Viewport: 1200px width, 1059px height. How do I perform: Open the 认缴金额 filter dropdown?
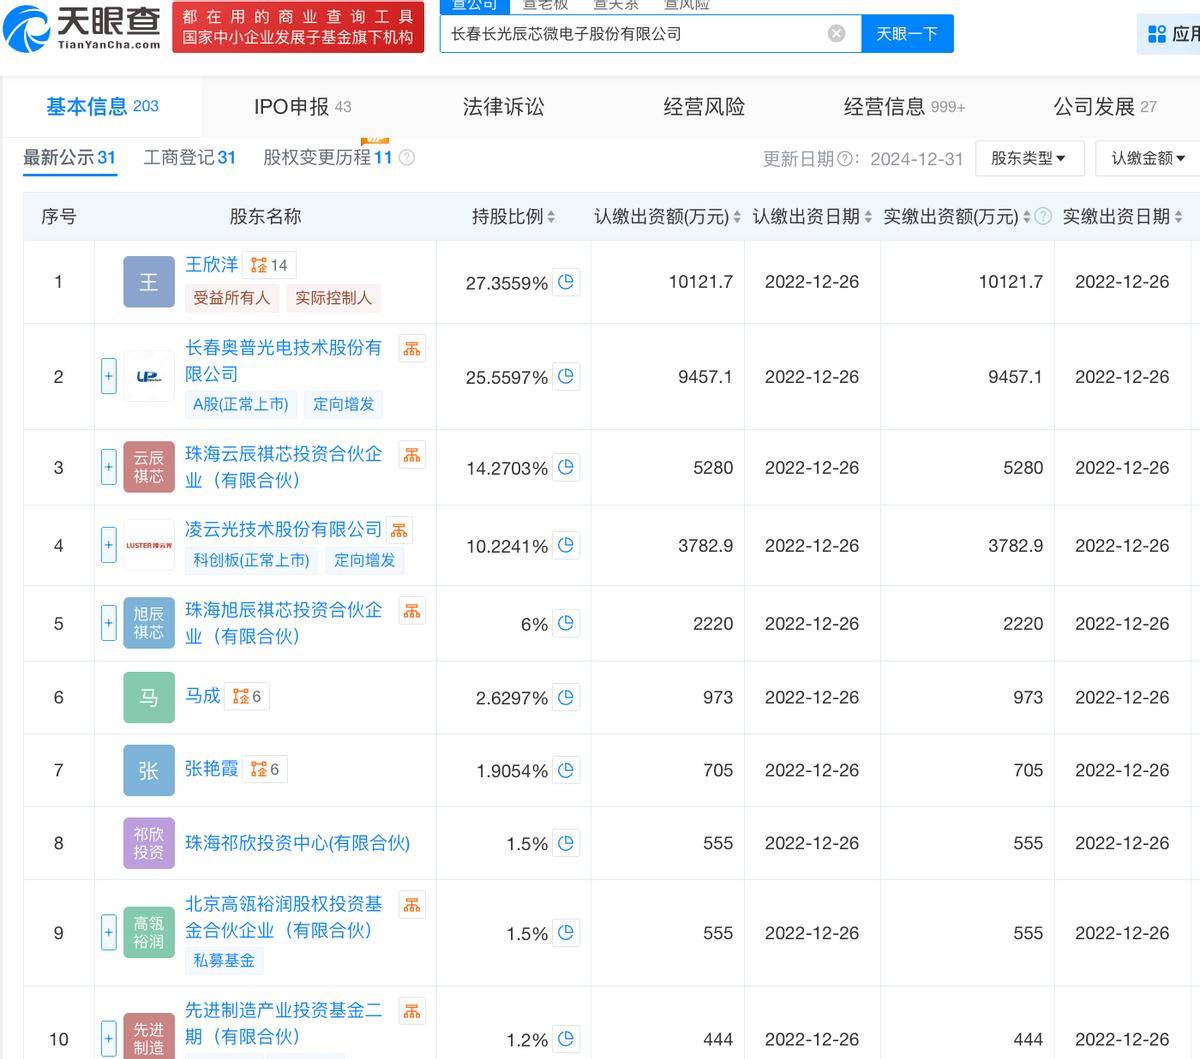[1148, 158]
